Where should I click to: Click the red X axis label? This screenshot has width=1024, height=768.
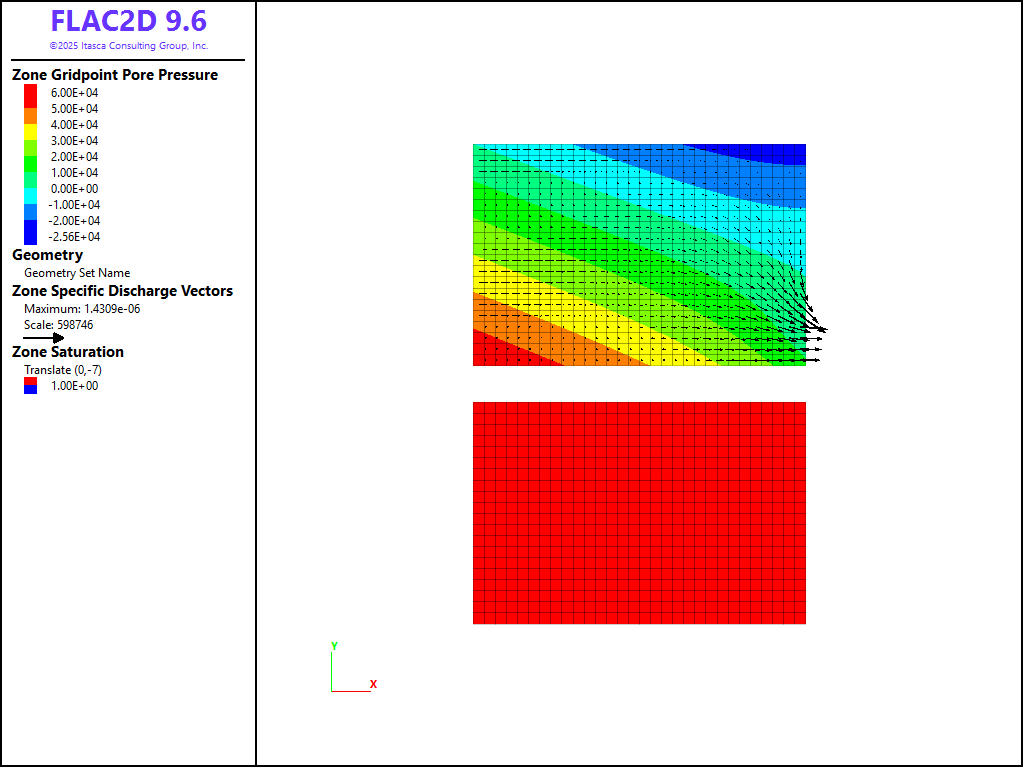click(x=373, y=684)
